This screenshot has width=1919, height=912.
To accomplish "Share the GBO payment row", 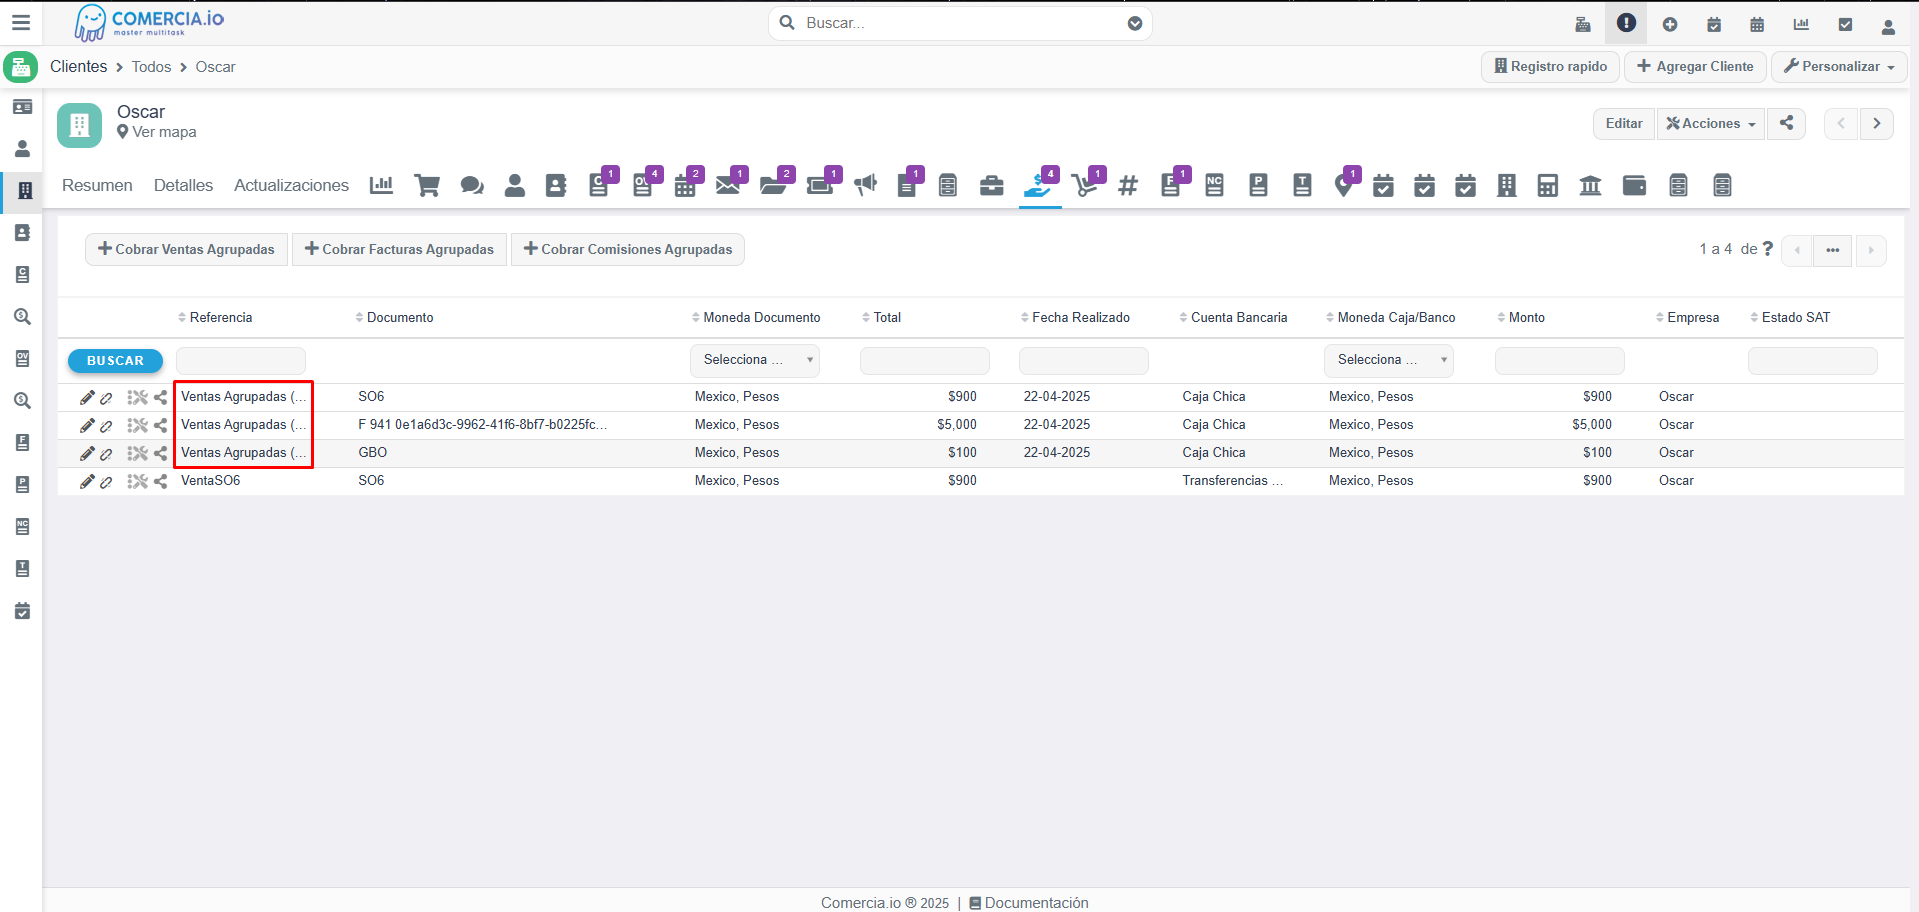I will point(160,453).
